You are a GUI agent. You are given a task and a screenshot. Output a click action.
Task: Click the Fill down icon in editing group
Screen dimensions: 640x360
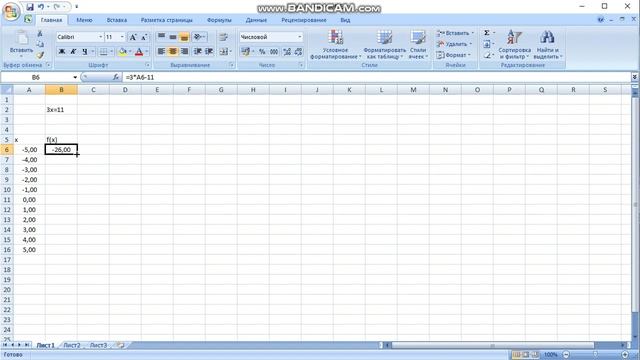pos(487,44)
